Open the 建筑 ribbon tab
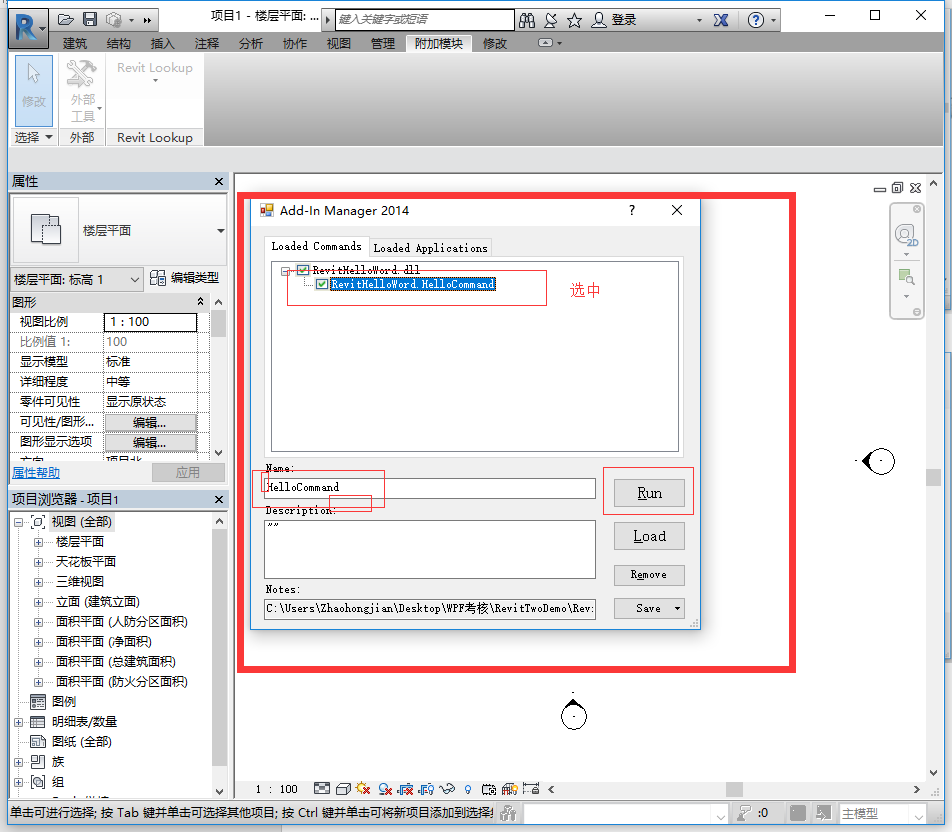 pyautogui.click(x=75, y=43)
